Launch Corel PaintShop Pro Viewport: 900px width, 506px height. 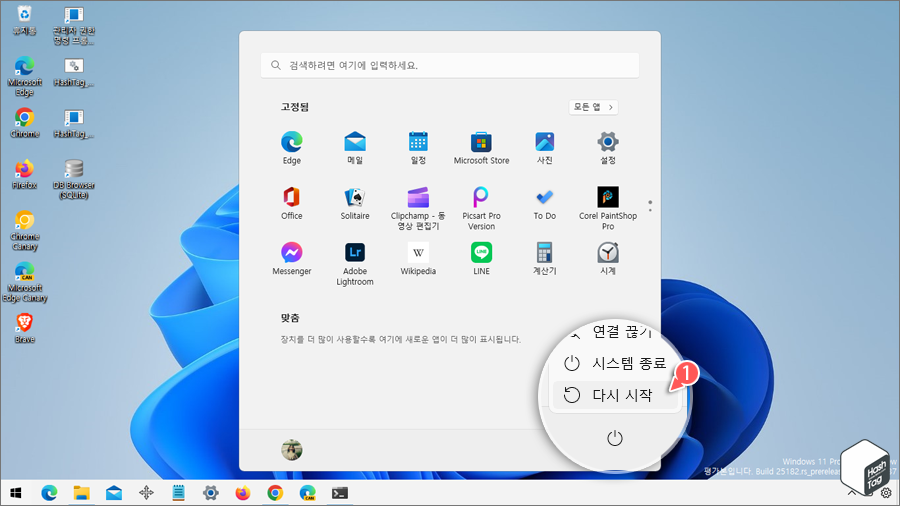[x=608, y=208]
